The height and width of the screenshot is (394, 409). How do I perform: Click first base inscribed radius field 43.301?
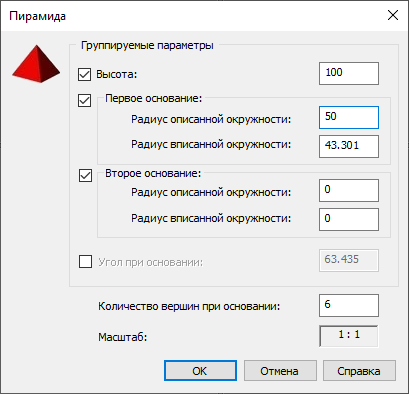(x=349, y=146)
